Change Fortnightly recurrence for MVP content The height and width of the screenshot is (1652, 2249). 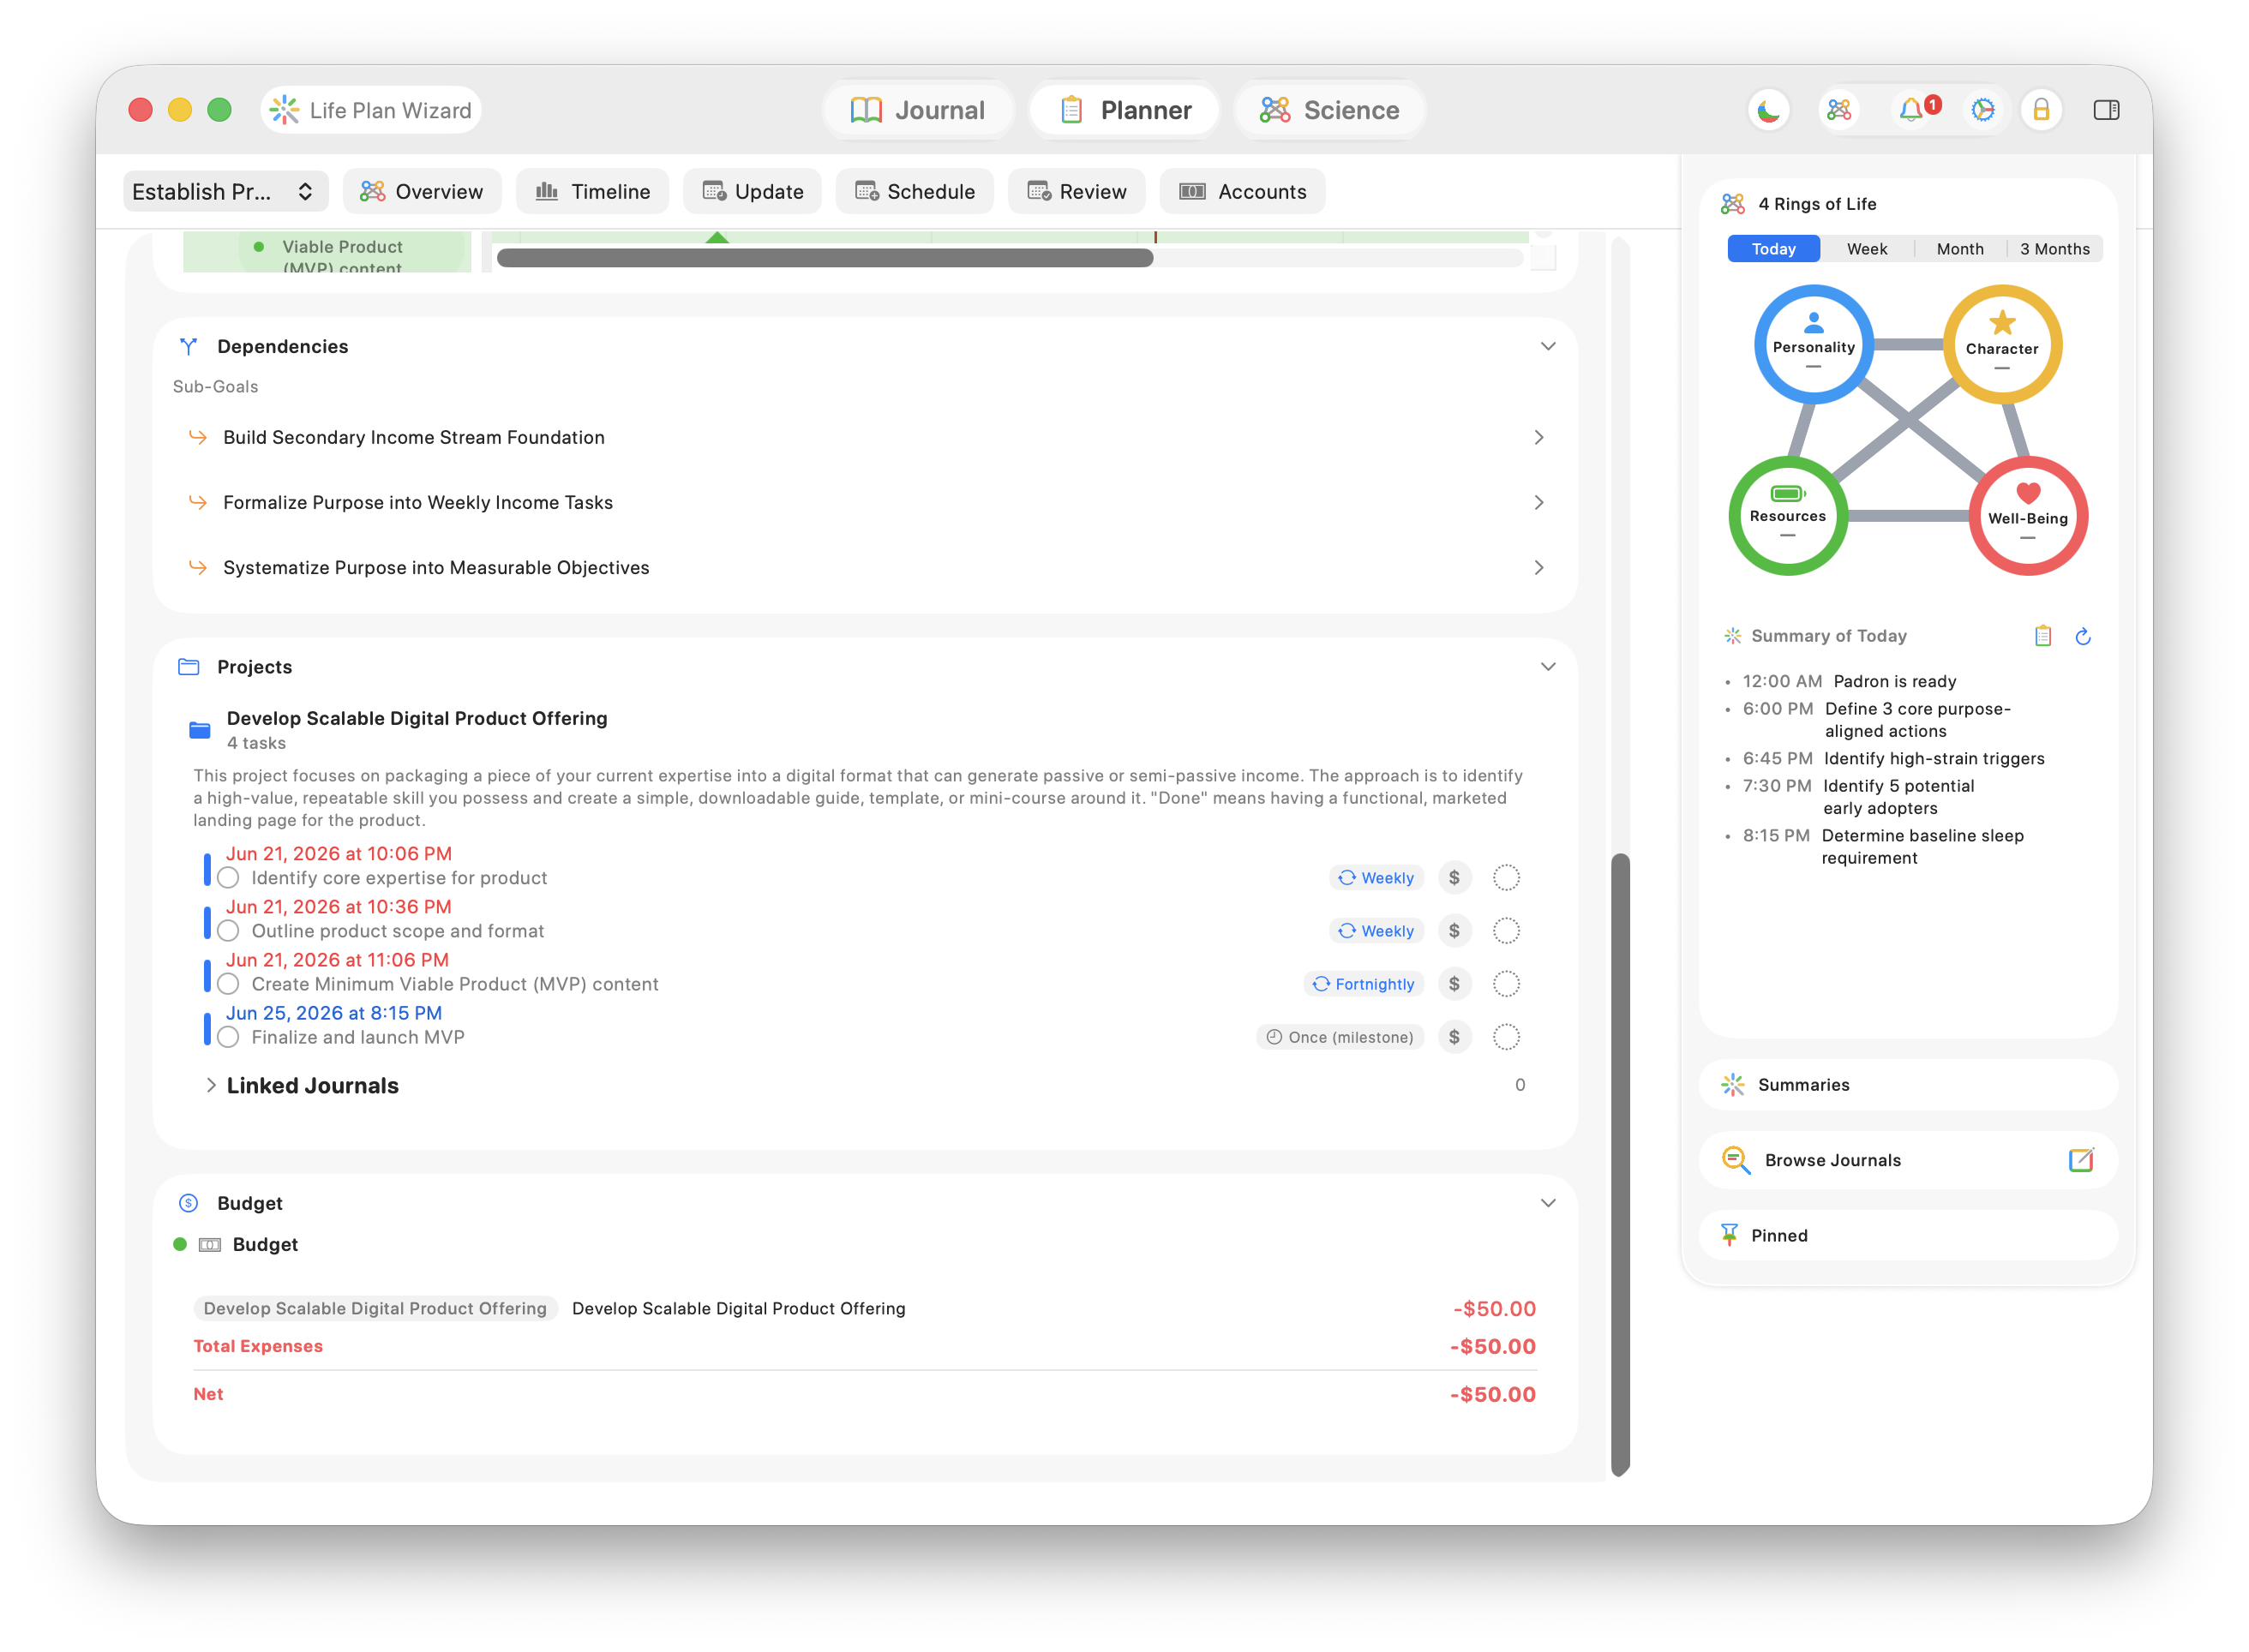[1363, 984]
